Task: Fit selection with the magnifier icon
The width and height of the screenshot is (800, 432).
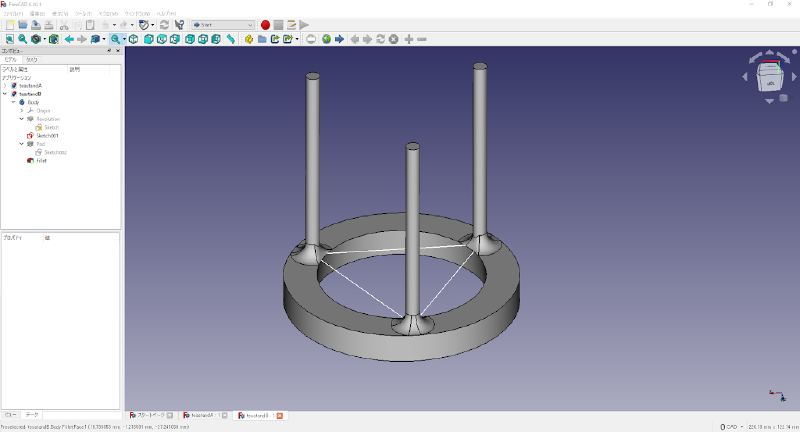Action: point(23,39)
